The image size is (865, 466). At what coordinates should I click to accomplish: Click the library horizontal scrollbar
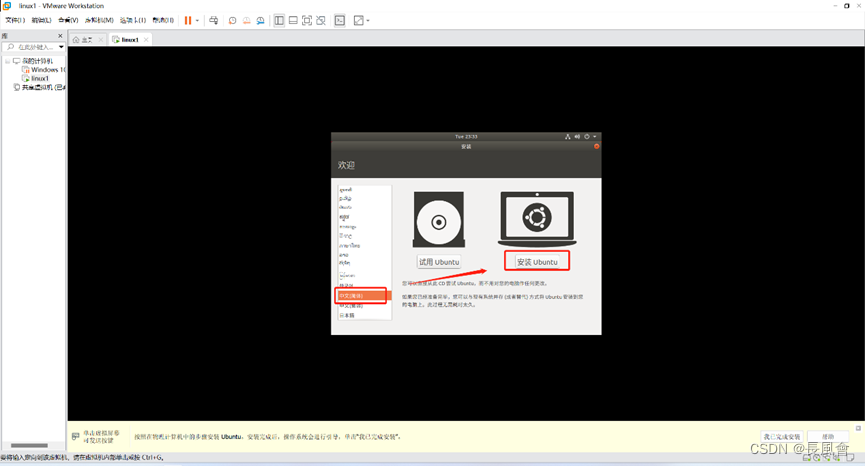[x=29, y=446]
